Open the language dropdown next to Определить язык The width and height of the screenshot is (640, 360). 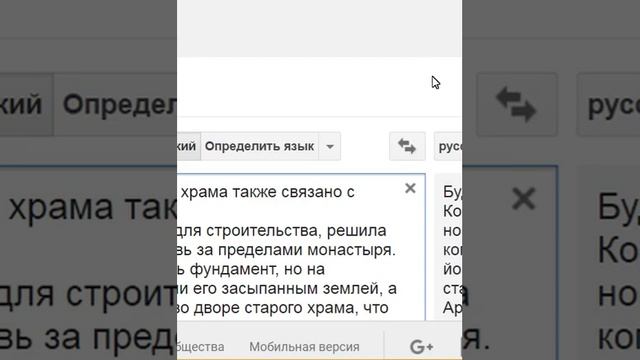(x=330, y=146)
